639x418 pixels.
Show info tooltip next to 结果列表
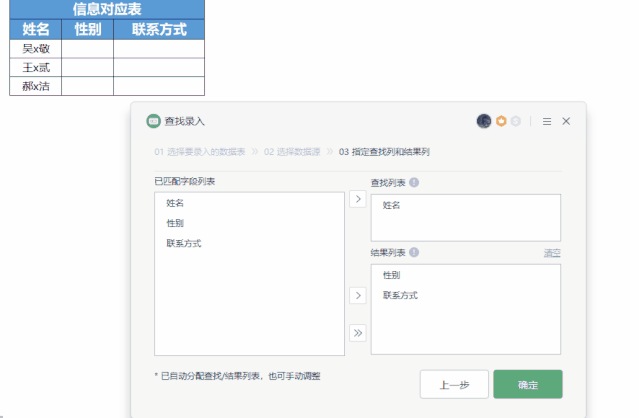tap(414, 252)
